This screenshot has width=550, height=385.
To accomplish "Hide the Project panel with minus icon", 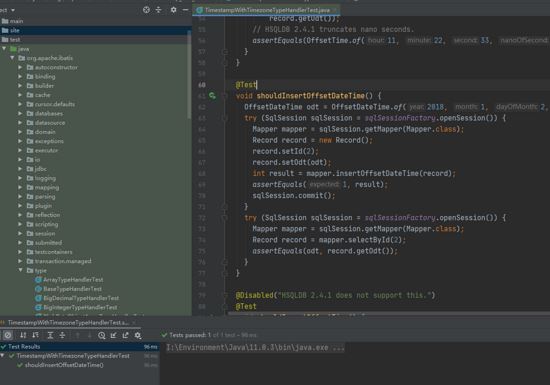I will (186, 10).
